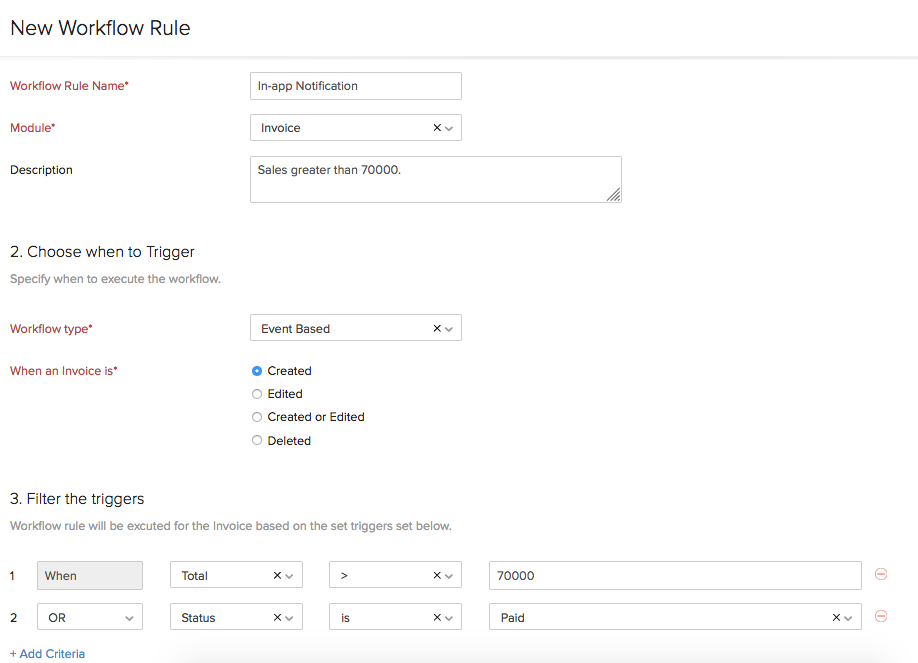Viewport: 918px width, 663px height.
Task: Expand the Workflow type dropdown
Action: (450, 328)
